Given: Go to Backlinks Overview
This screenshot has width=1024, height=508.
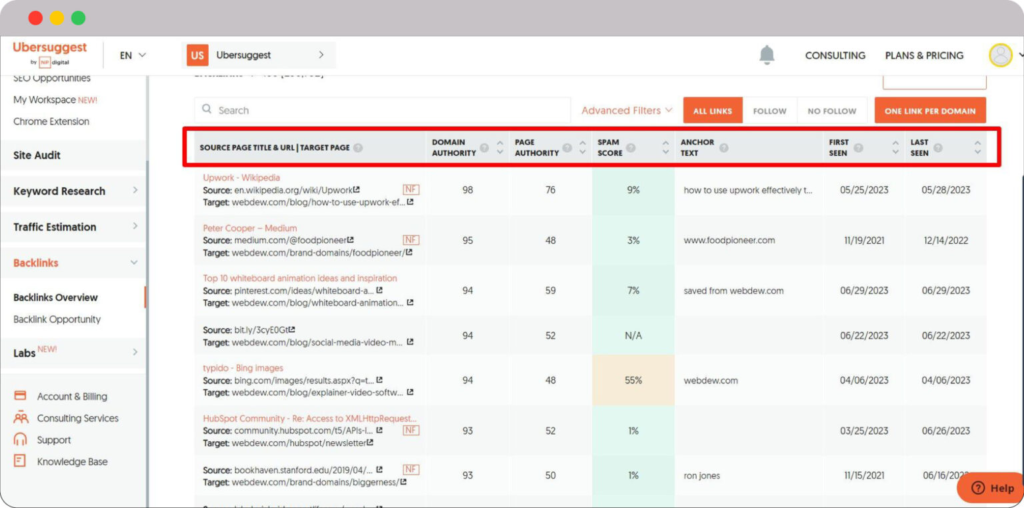Looking at the screenshot, I should point(56,297).
